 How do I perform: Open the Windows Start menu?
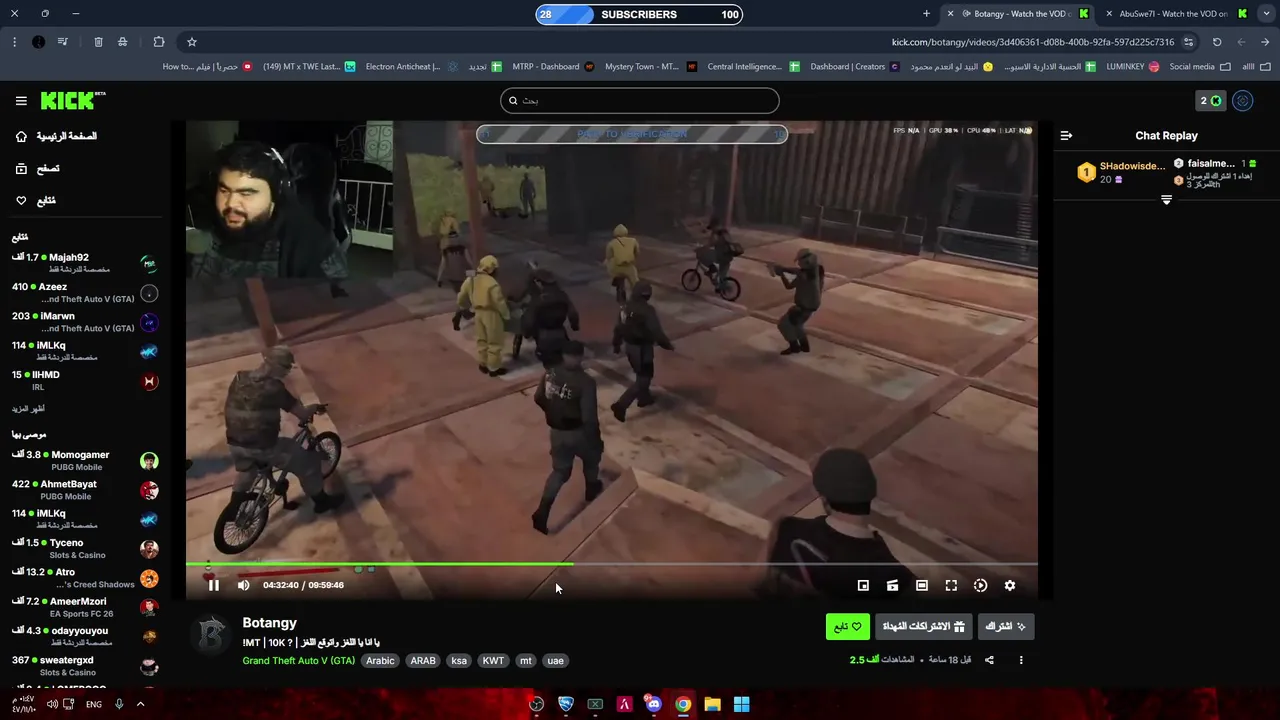741,704
